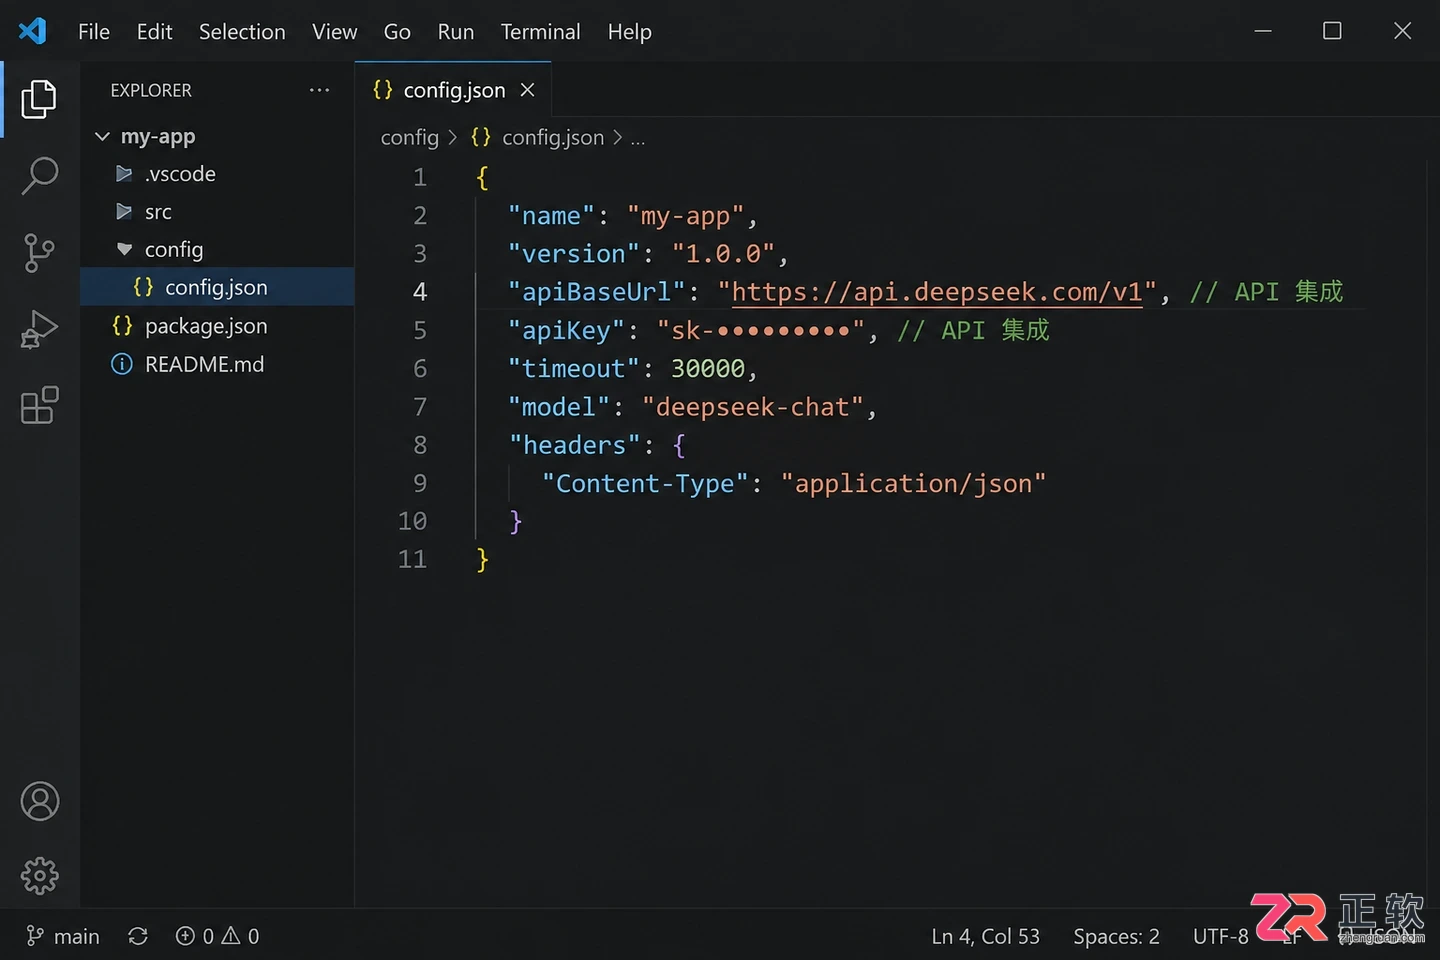Click the "timeout" value 30000
This screenshot has height=960, width=1440.
coord(708,369)
